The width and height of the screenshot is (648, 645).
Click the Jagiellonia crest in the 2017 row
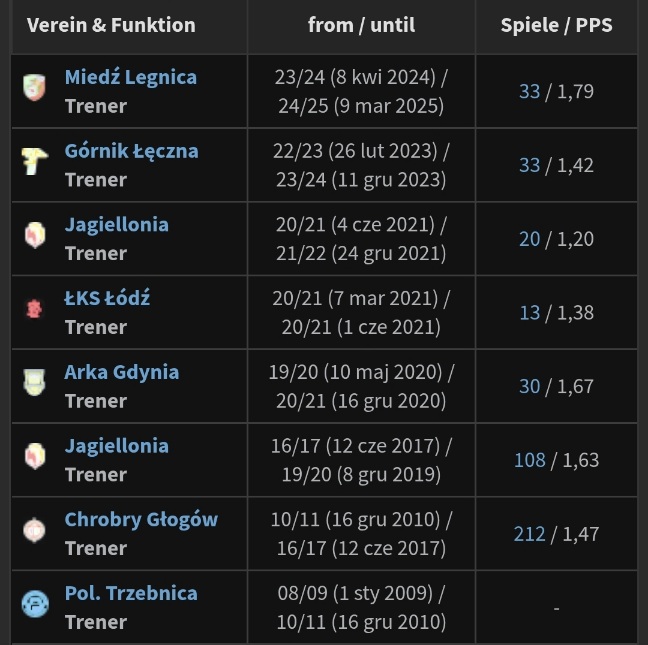pyautogui.click(x=34, y=457)
